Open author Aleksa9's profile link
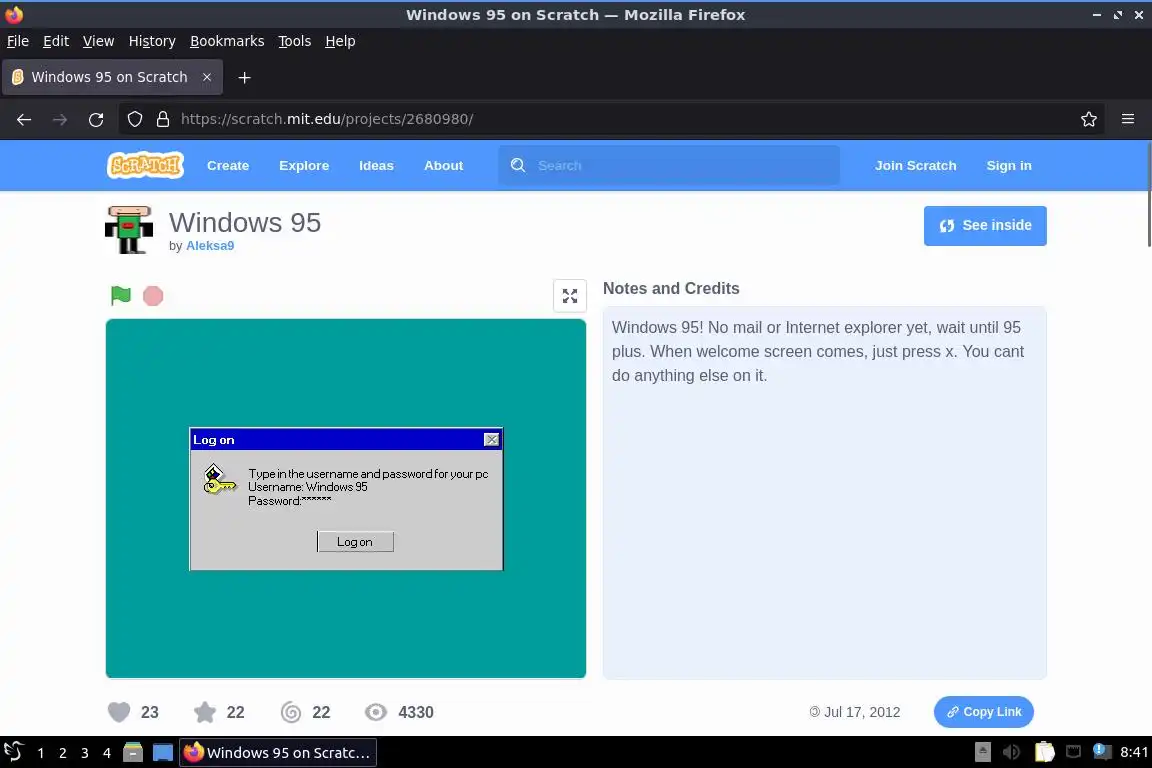 coord(210,245)
